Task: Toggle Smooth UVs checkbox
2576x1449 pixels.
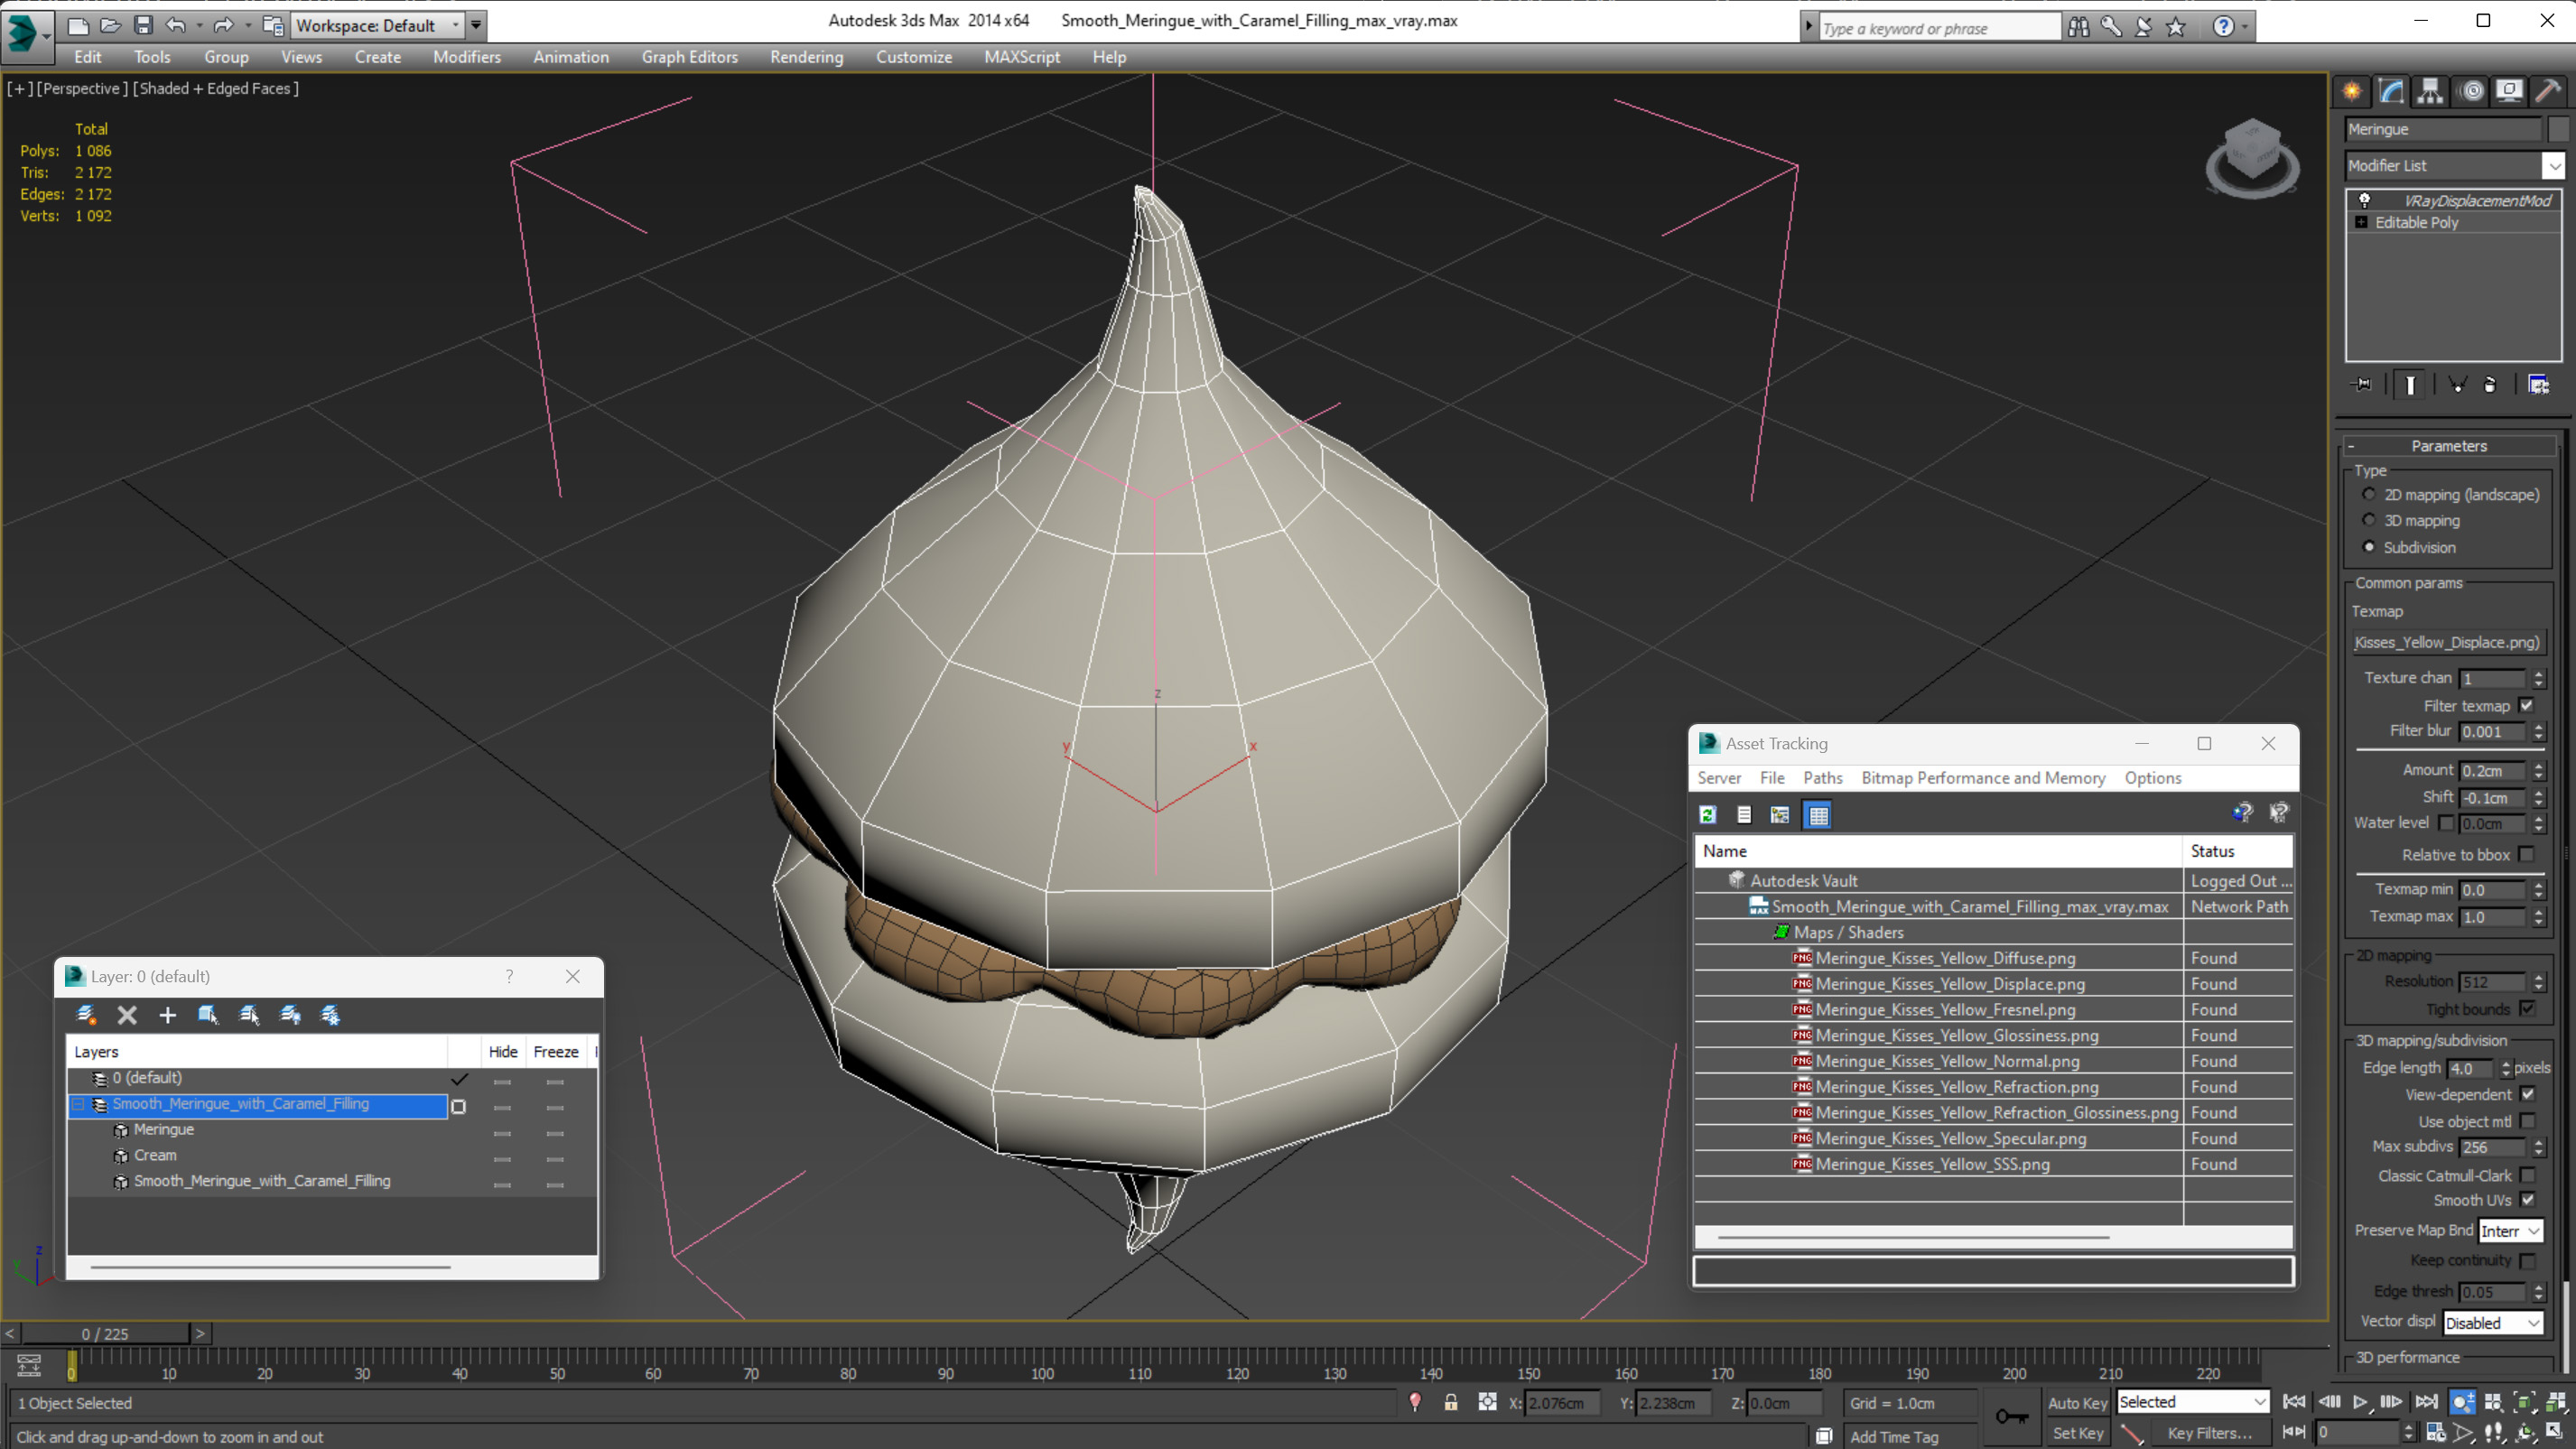Action: click(2527, 1200)
